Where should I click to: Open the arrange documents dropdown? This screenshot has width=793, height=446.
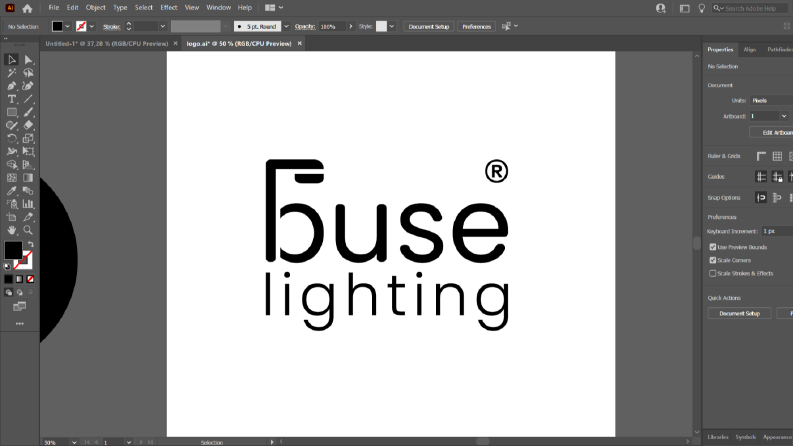pyautogui.click(x=274, y=8)
